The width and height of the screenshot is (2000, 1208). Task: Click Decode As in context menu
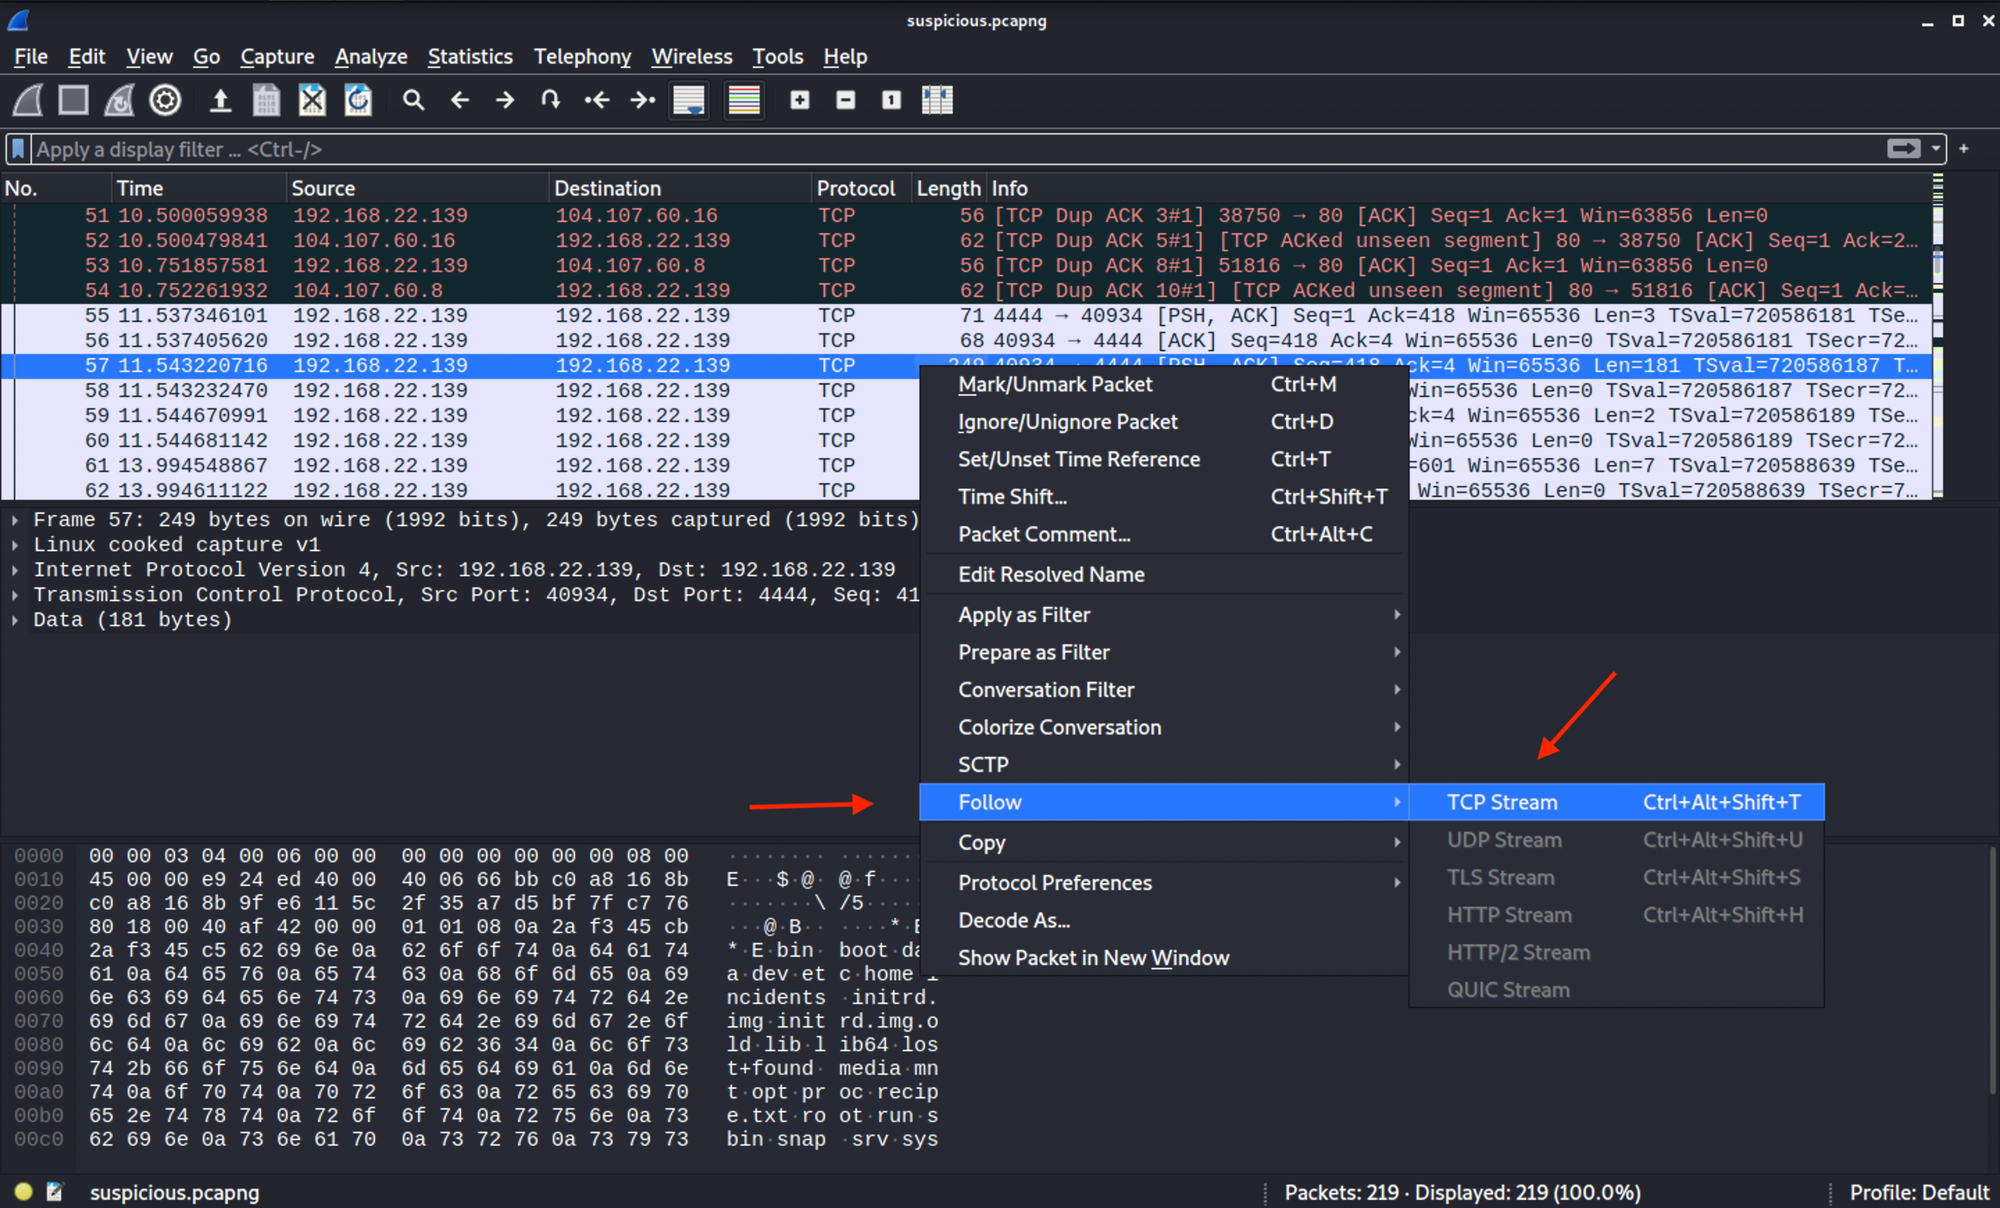pyautogui.click(x=1164, y=920)
